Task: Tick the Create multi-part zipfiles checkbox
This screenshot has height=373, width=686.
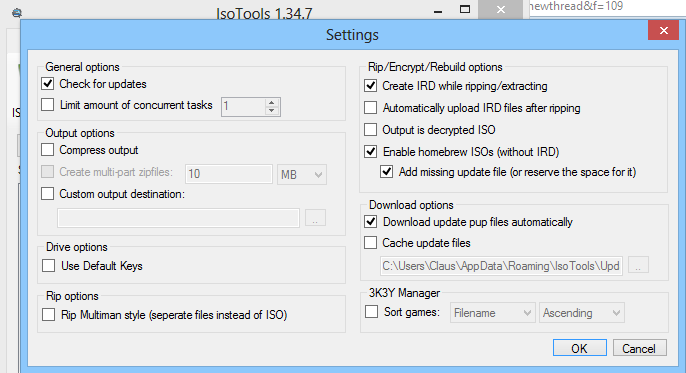Action: point(48,171)
